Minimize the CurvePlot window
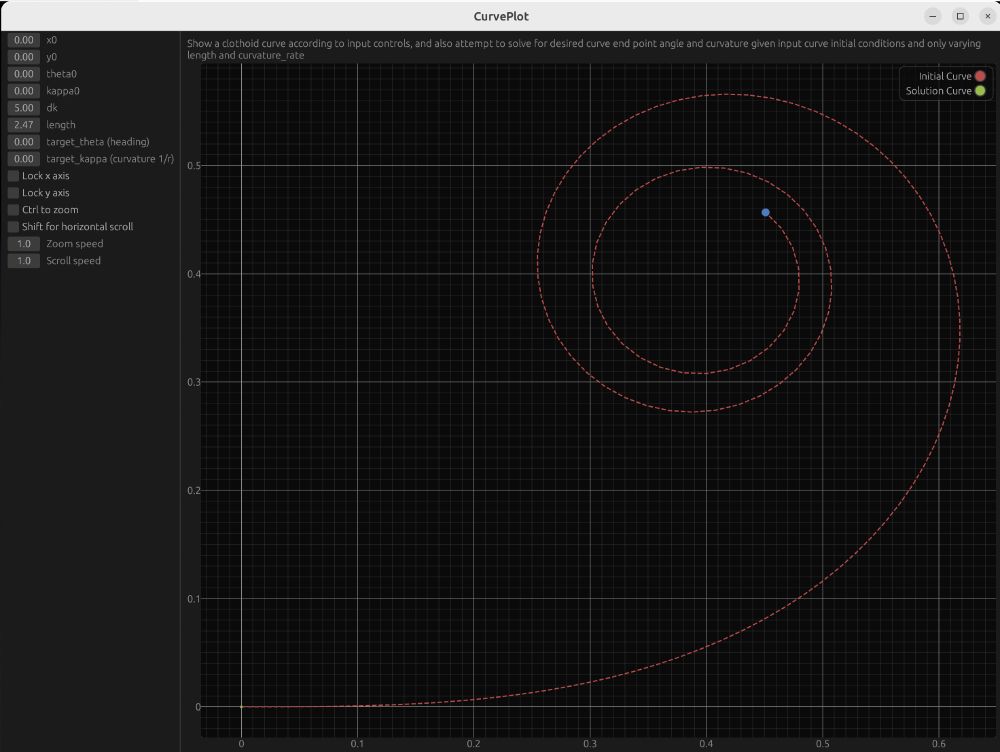Screen dimensions: 1000x752 click(x=932, y=16)
